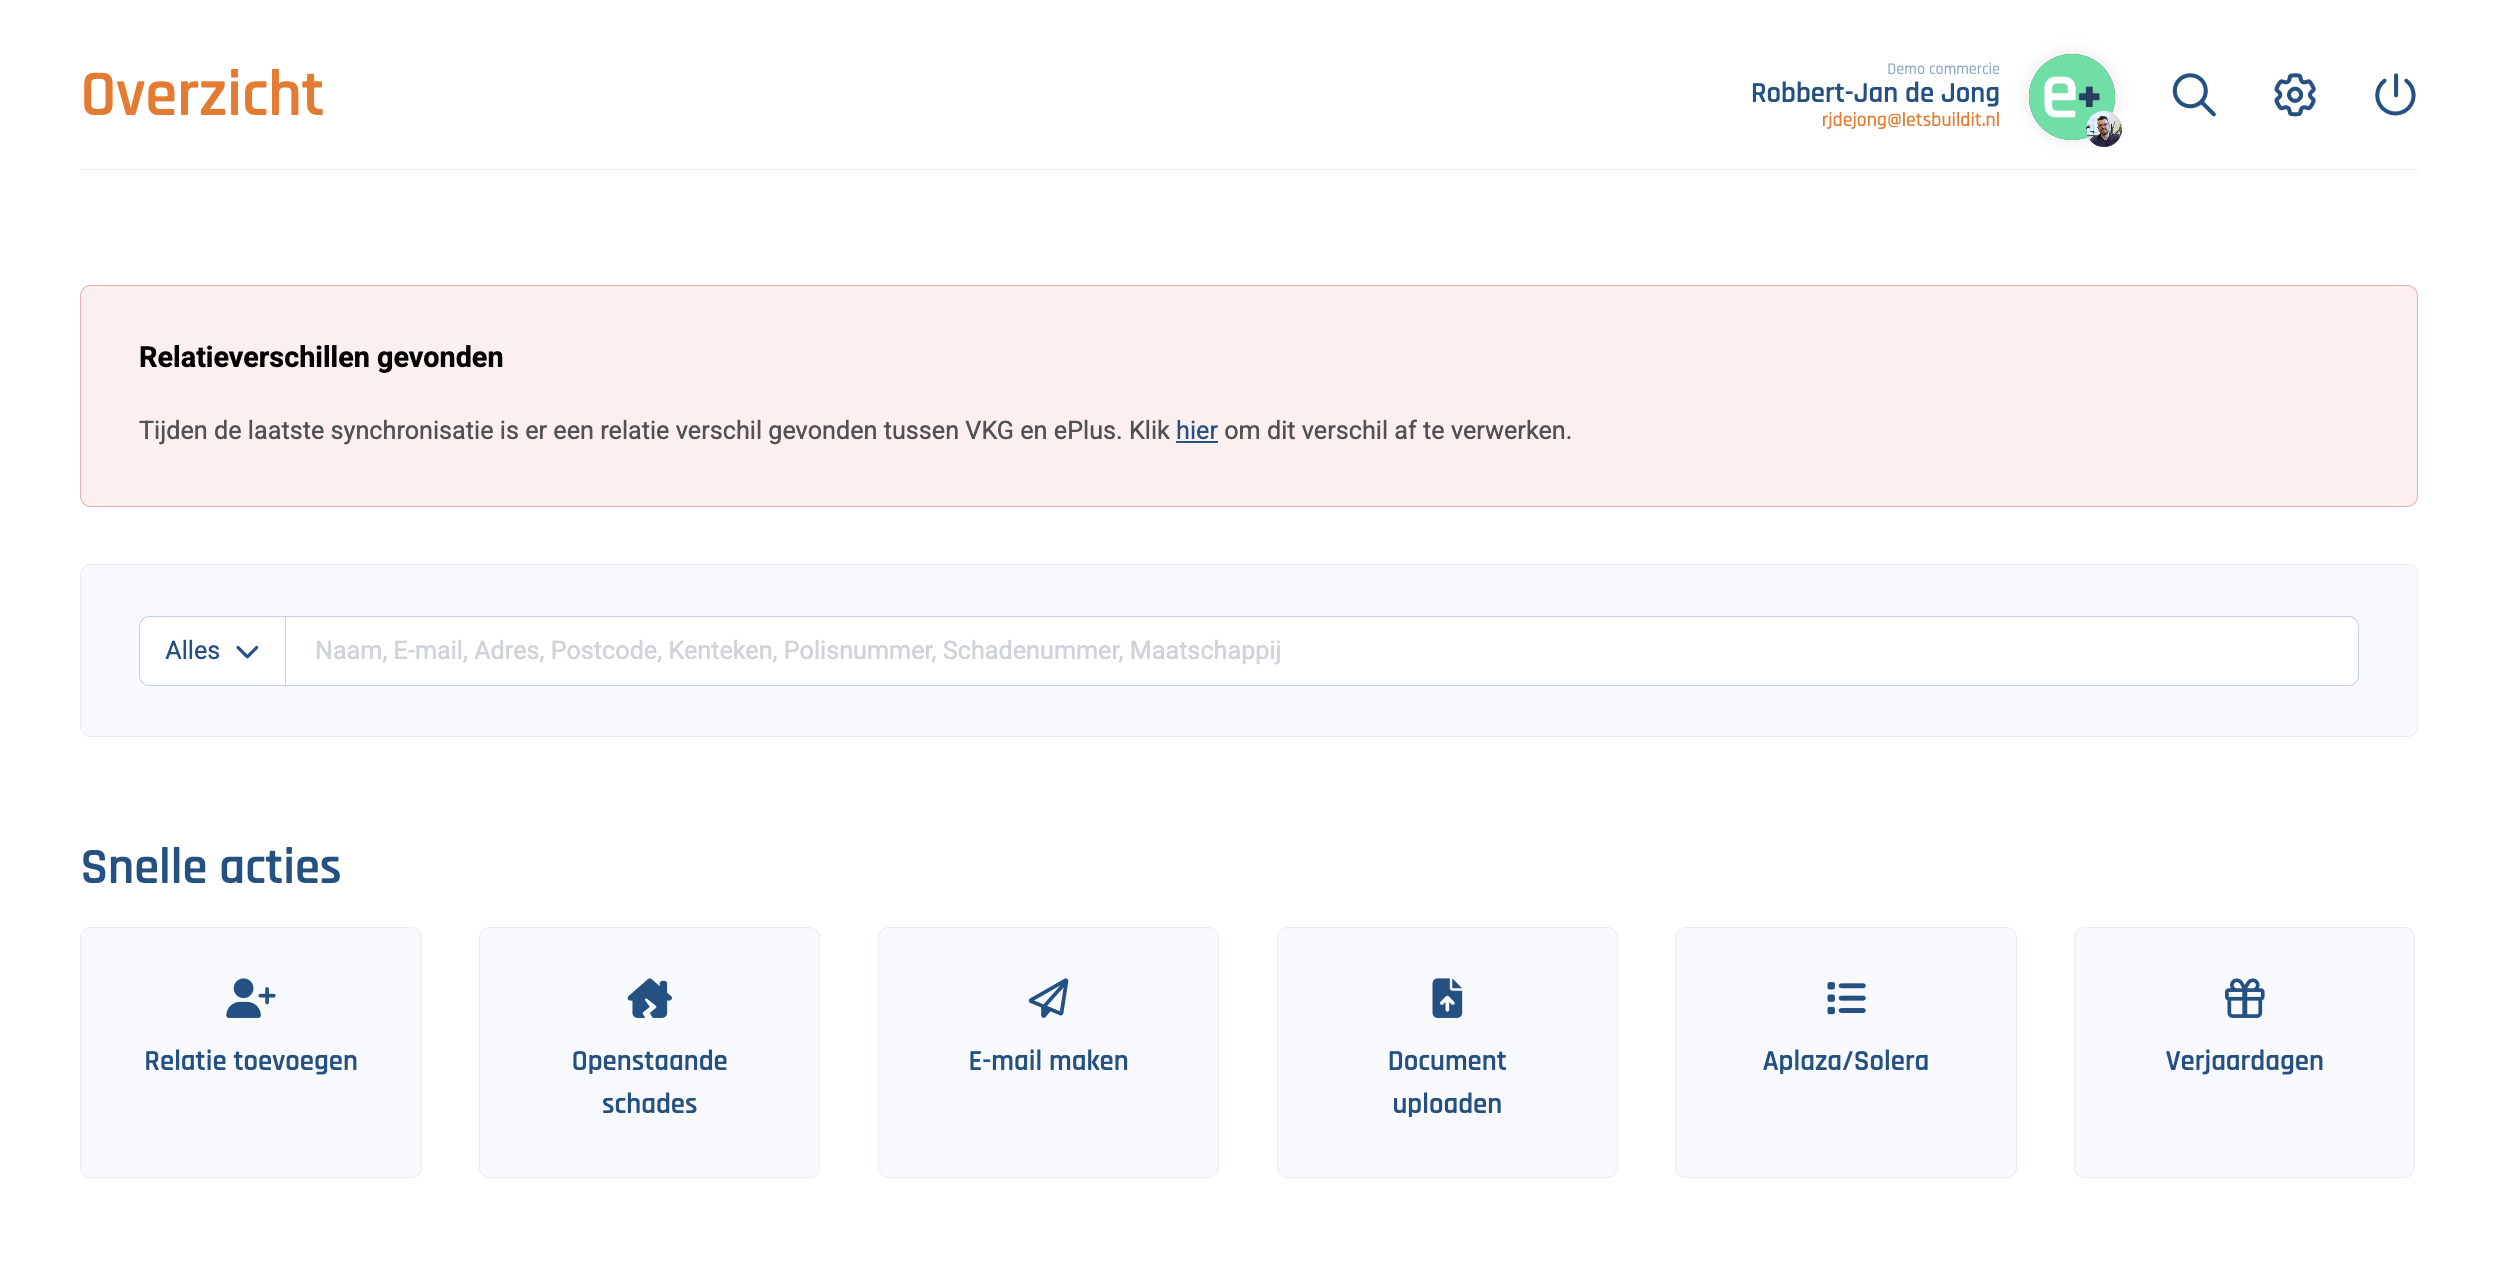Focus the Naam, E-mail, Adres search field

[1320, 651]
